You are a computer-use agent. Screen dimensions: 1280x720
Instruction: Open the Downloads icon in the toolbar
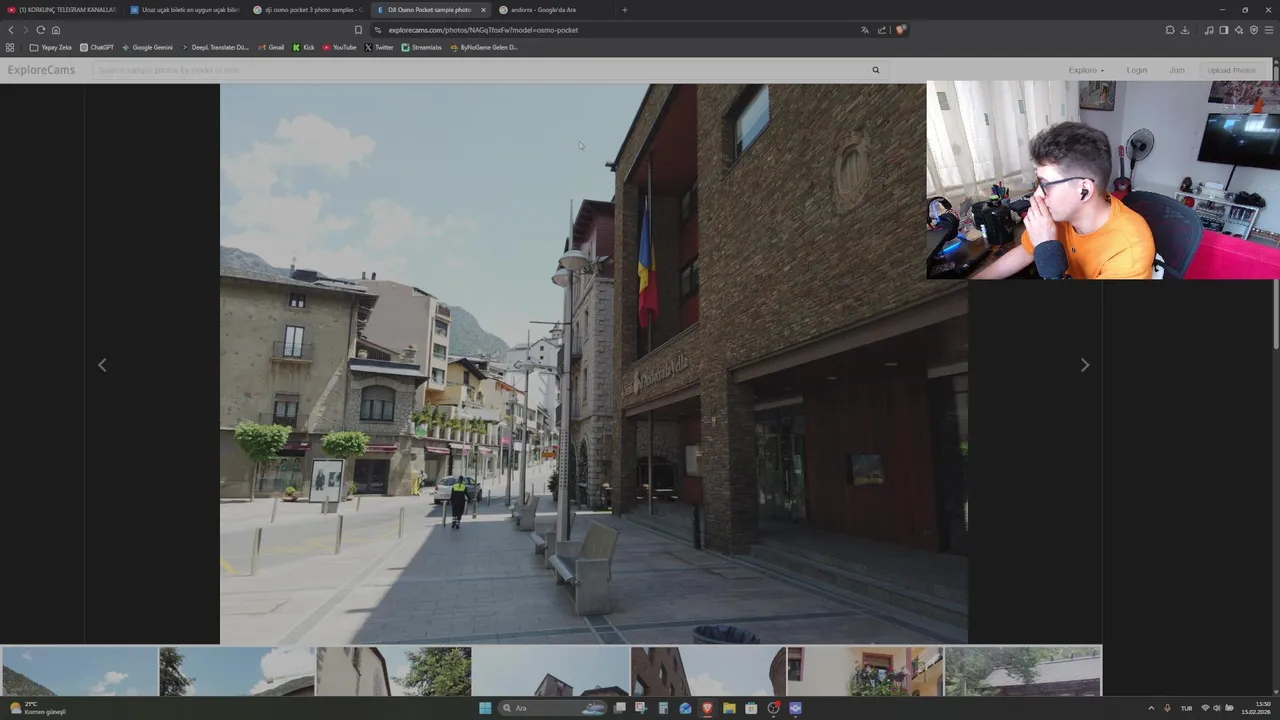point(1185,30)
